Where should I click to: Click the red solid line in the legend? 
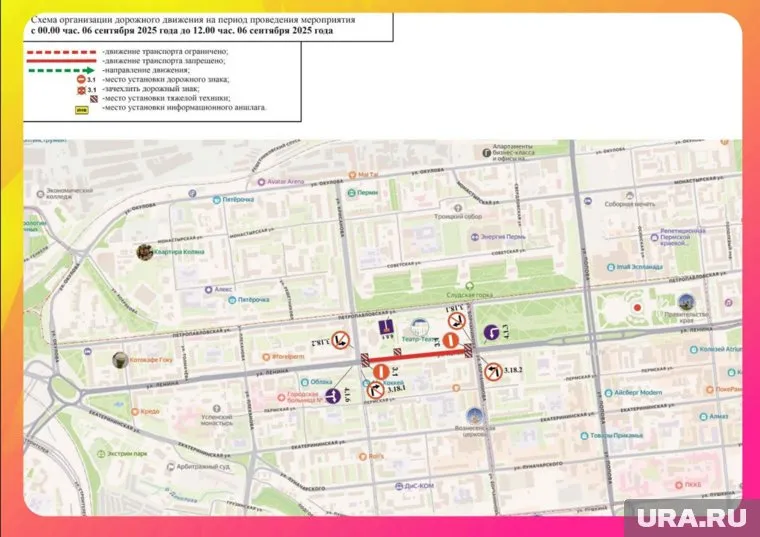(60, 61)
